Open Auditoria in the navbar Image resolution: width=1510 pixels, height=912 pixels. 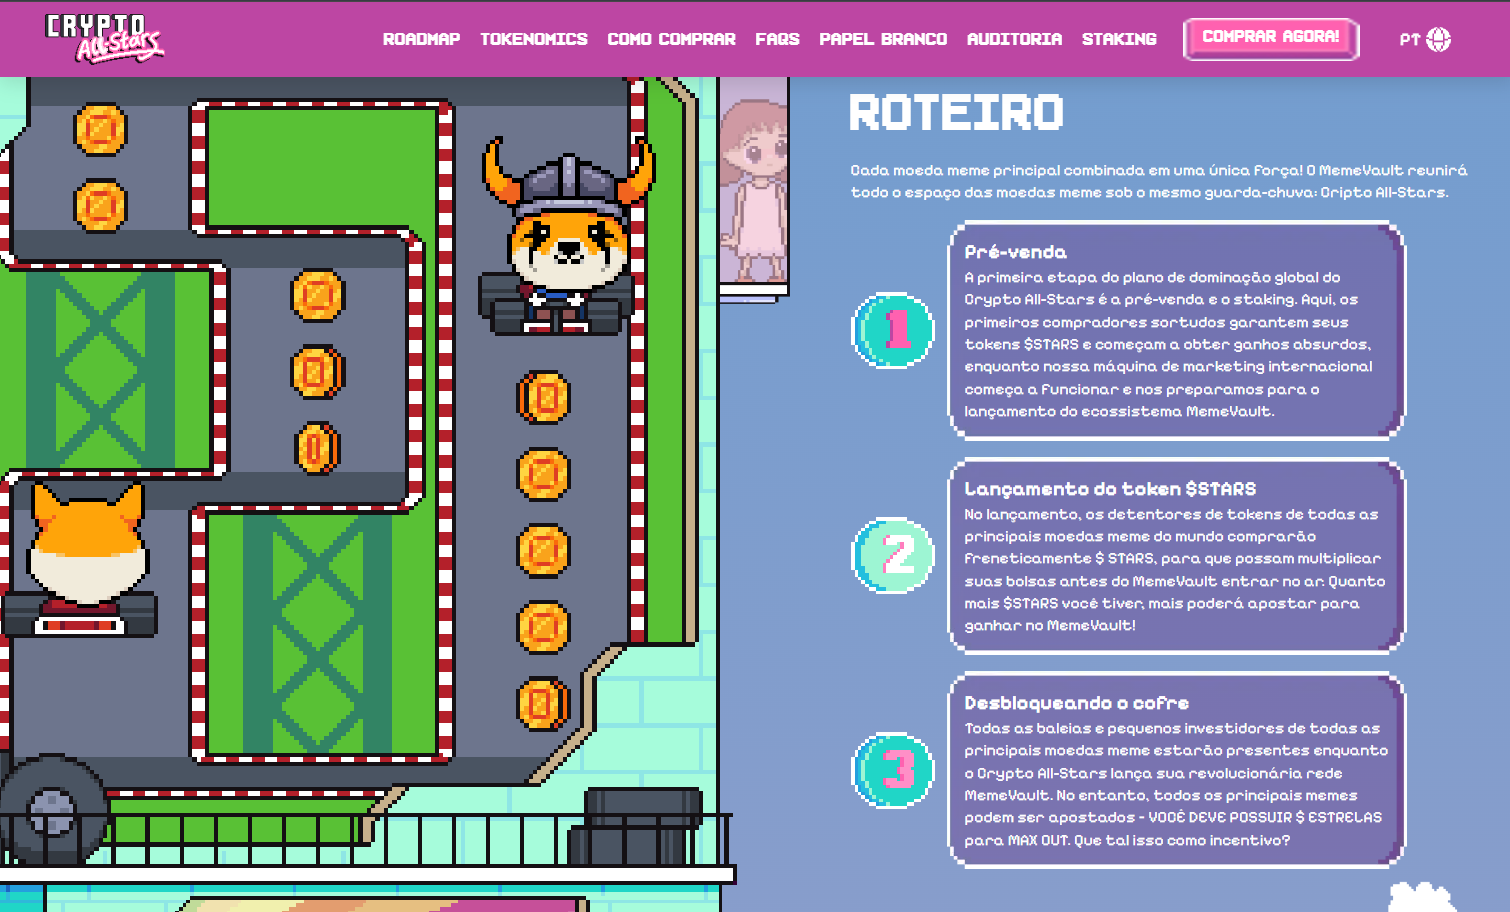coord(1014,39)
